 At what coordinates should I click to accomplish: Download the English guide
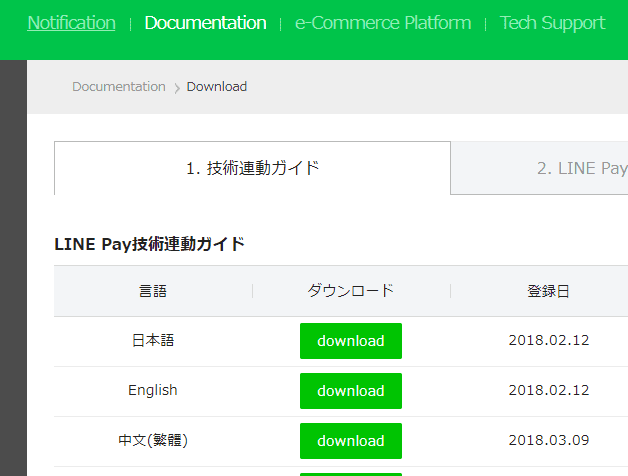pyautogui.click(x=351, y=391)
